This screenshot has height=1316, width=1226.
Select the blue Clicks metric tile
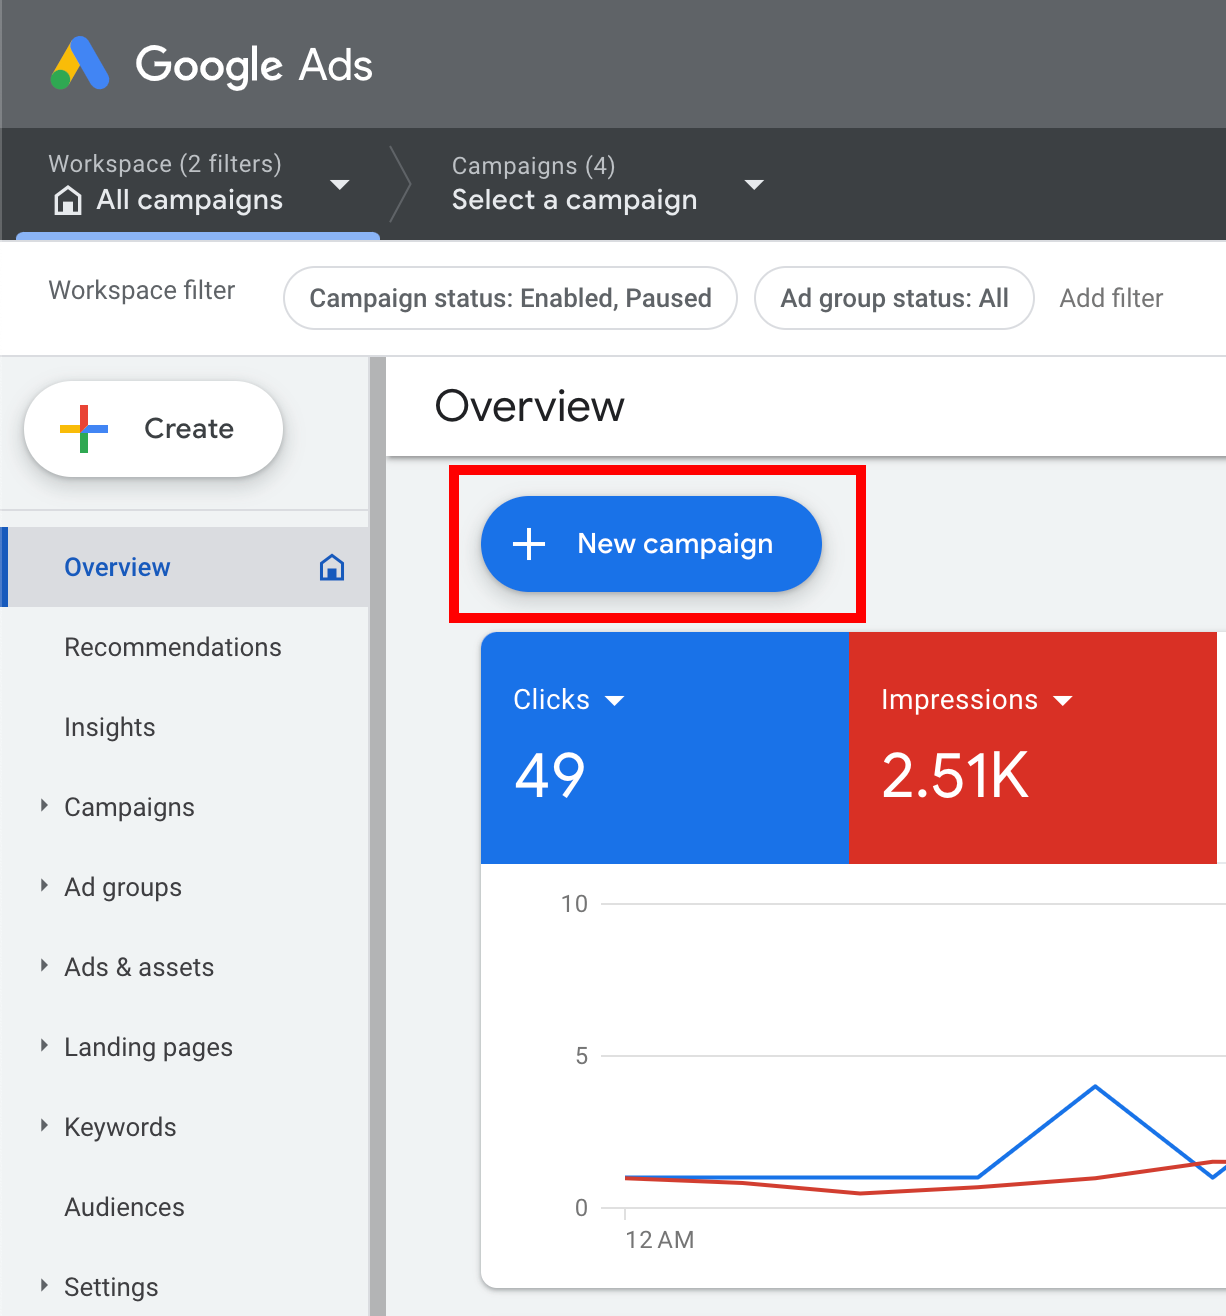tap(665, 748)
